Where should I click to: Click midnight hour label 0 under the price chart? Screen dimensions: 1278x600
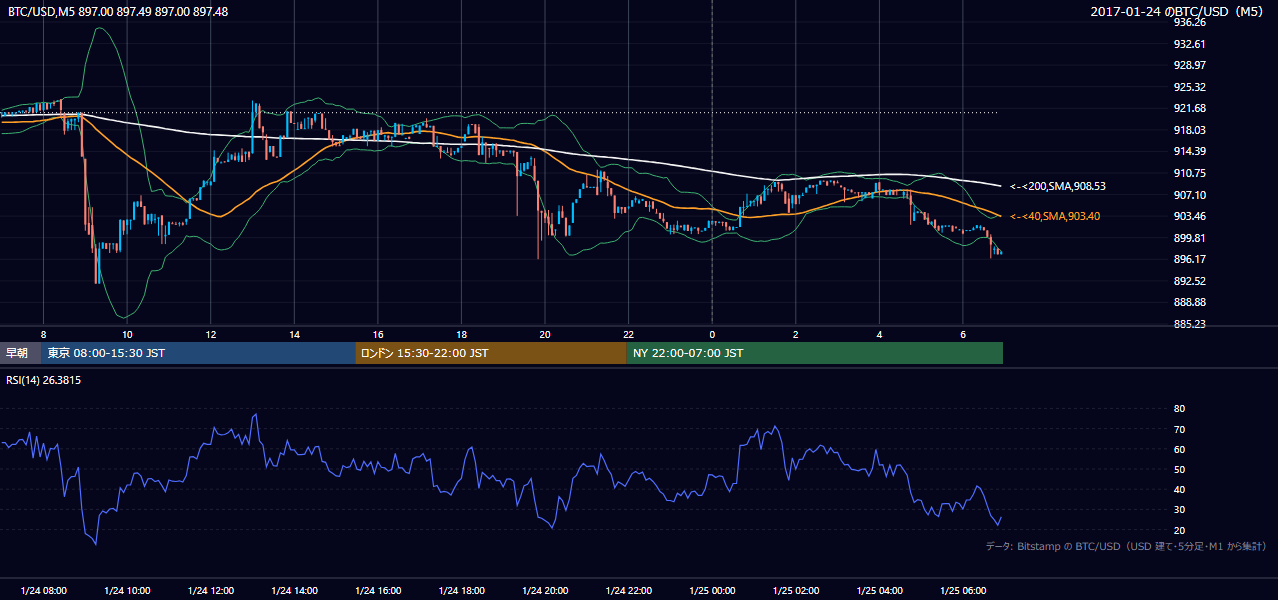click(712, 334)
